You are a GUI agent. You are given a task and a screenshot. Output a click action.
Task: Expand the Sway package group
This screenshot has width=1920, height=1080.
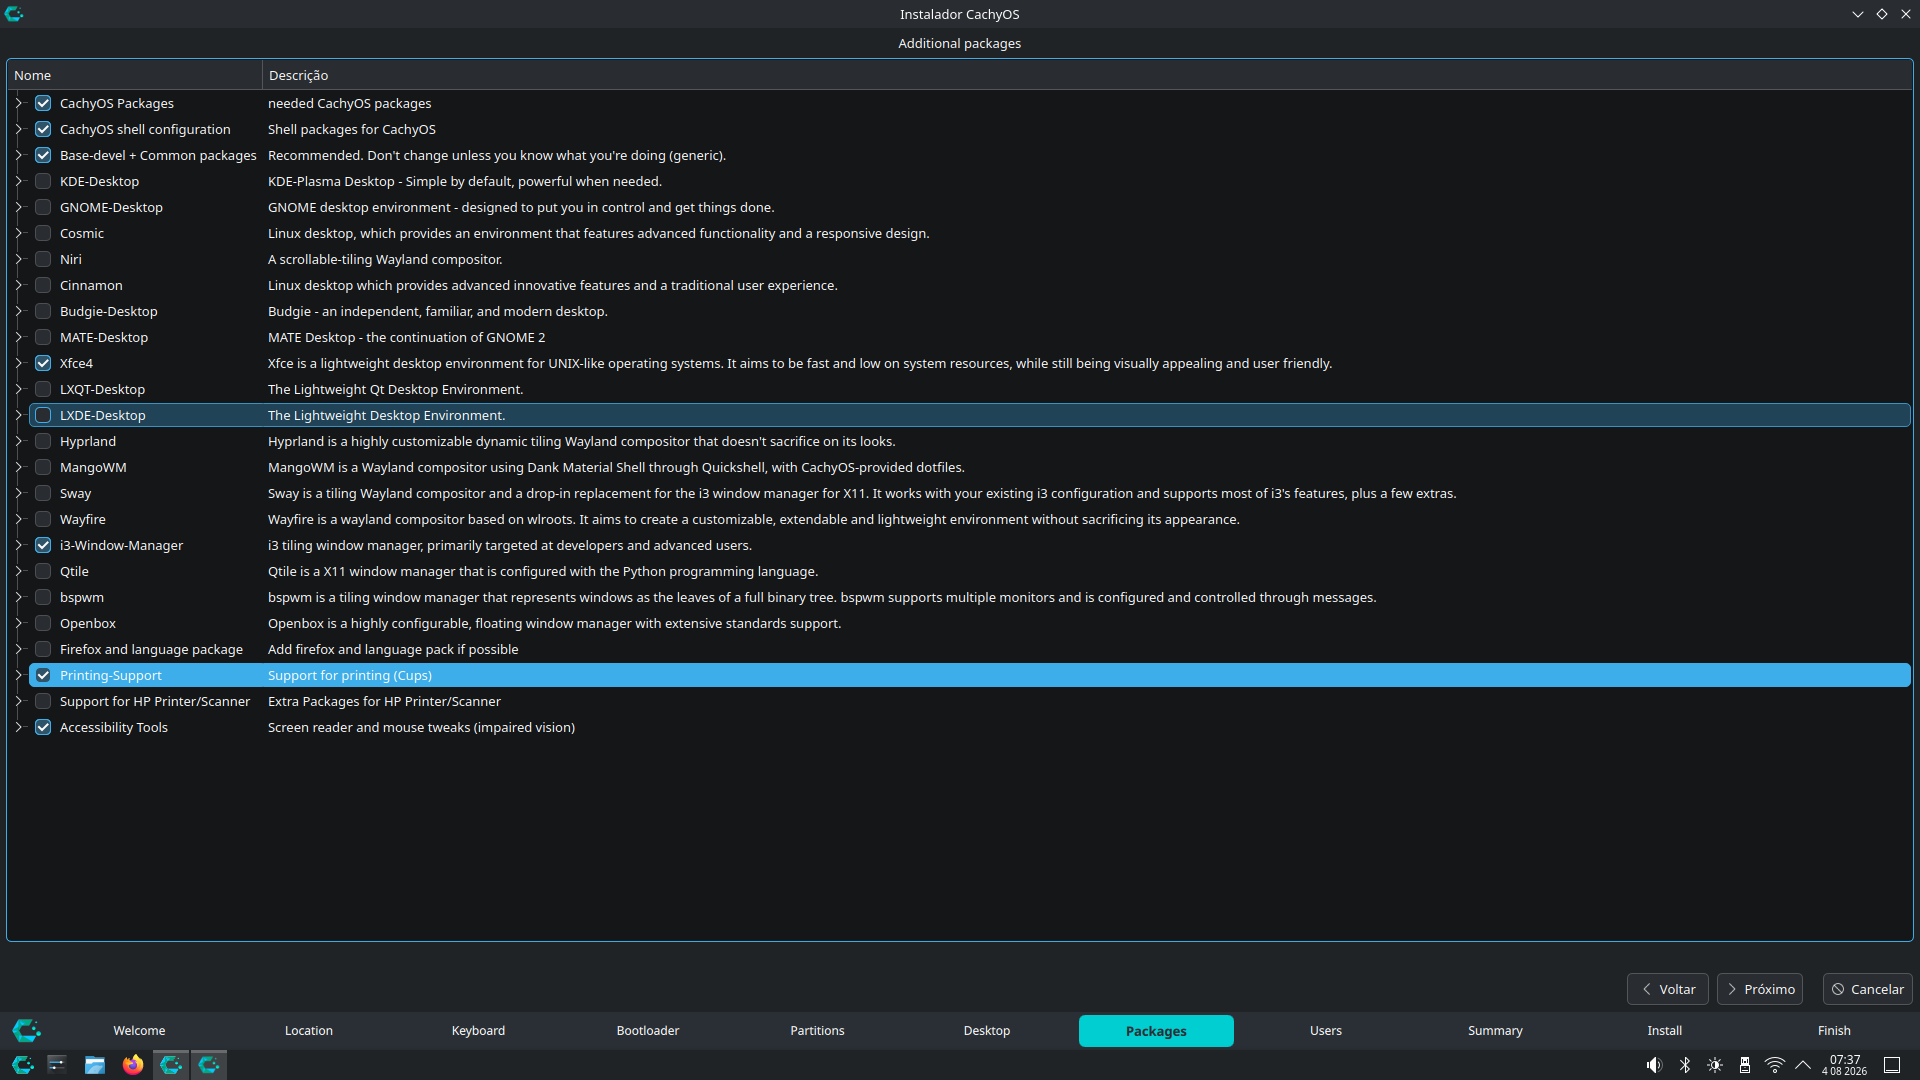click(19, 493)
